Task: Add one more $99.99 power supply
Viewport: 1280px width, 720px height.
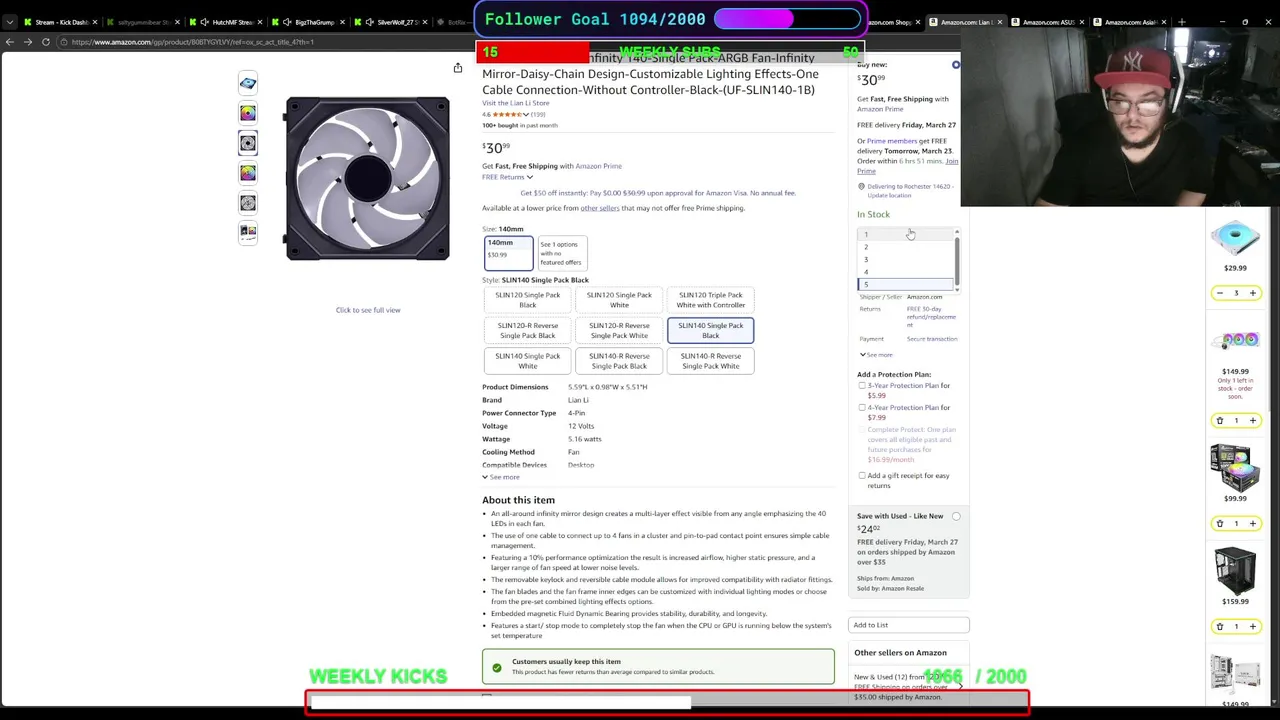Action: tap(1252, 523)
